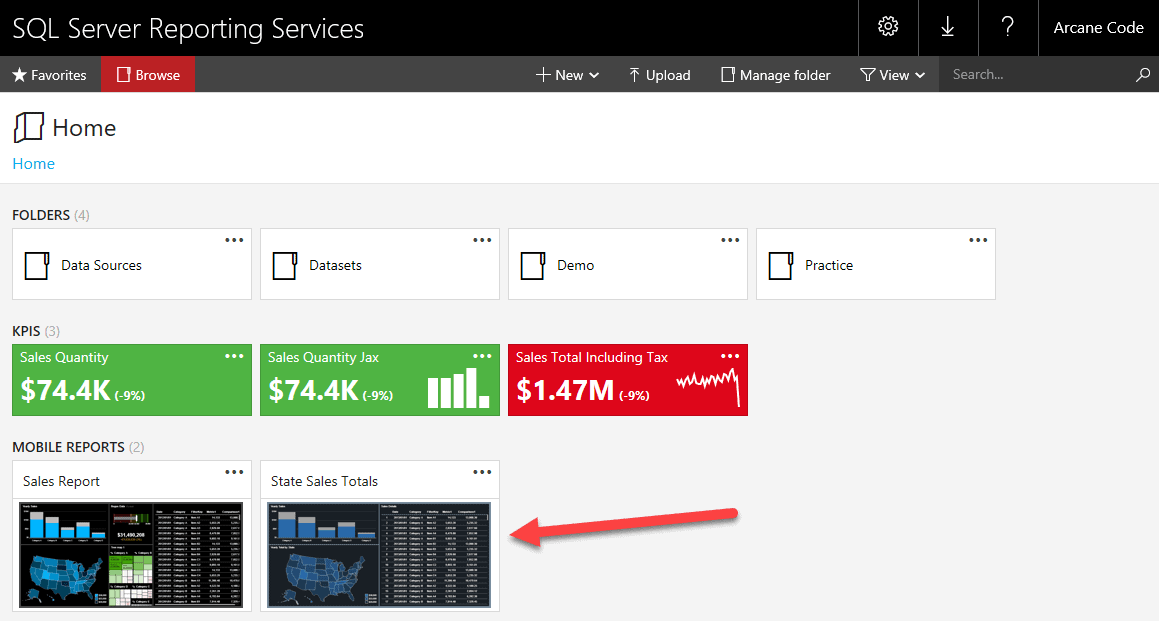Click the sparkline in Sales Total Including Tax
Image resolution: width=1159 pixels, height=621 pixels.
(708, 387)
